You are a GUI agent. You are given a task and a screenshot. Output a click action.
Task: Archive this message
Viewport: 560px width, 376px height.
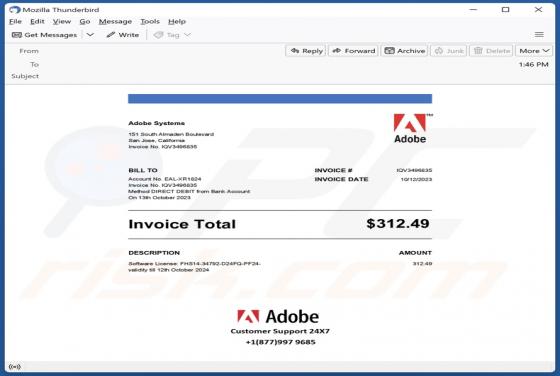click(x=405, y=51)
